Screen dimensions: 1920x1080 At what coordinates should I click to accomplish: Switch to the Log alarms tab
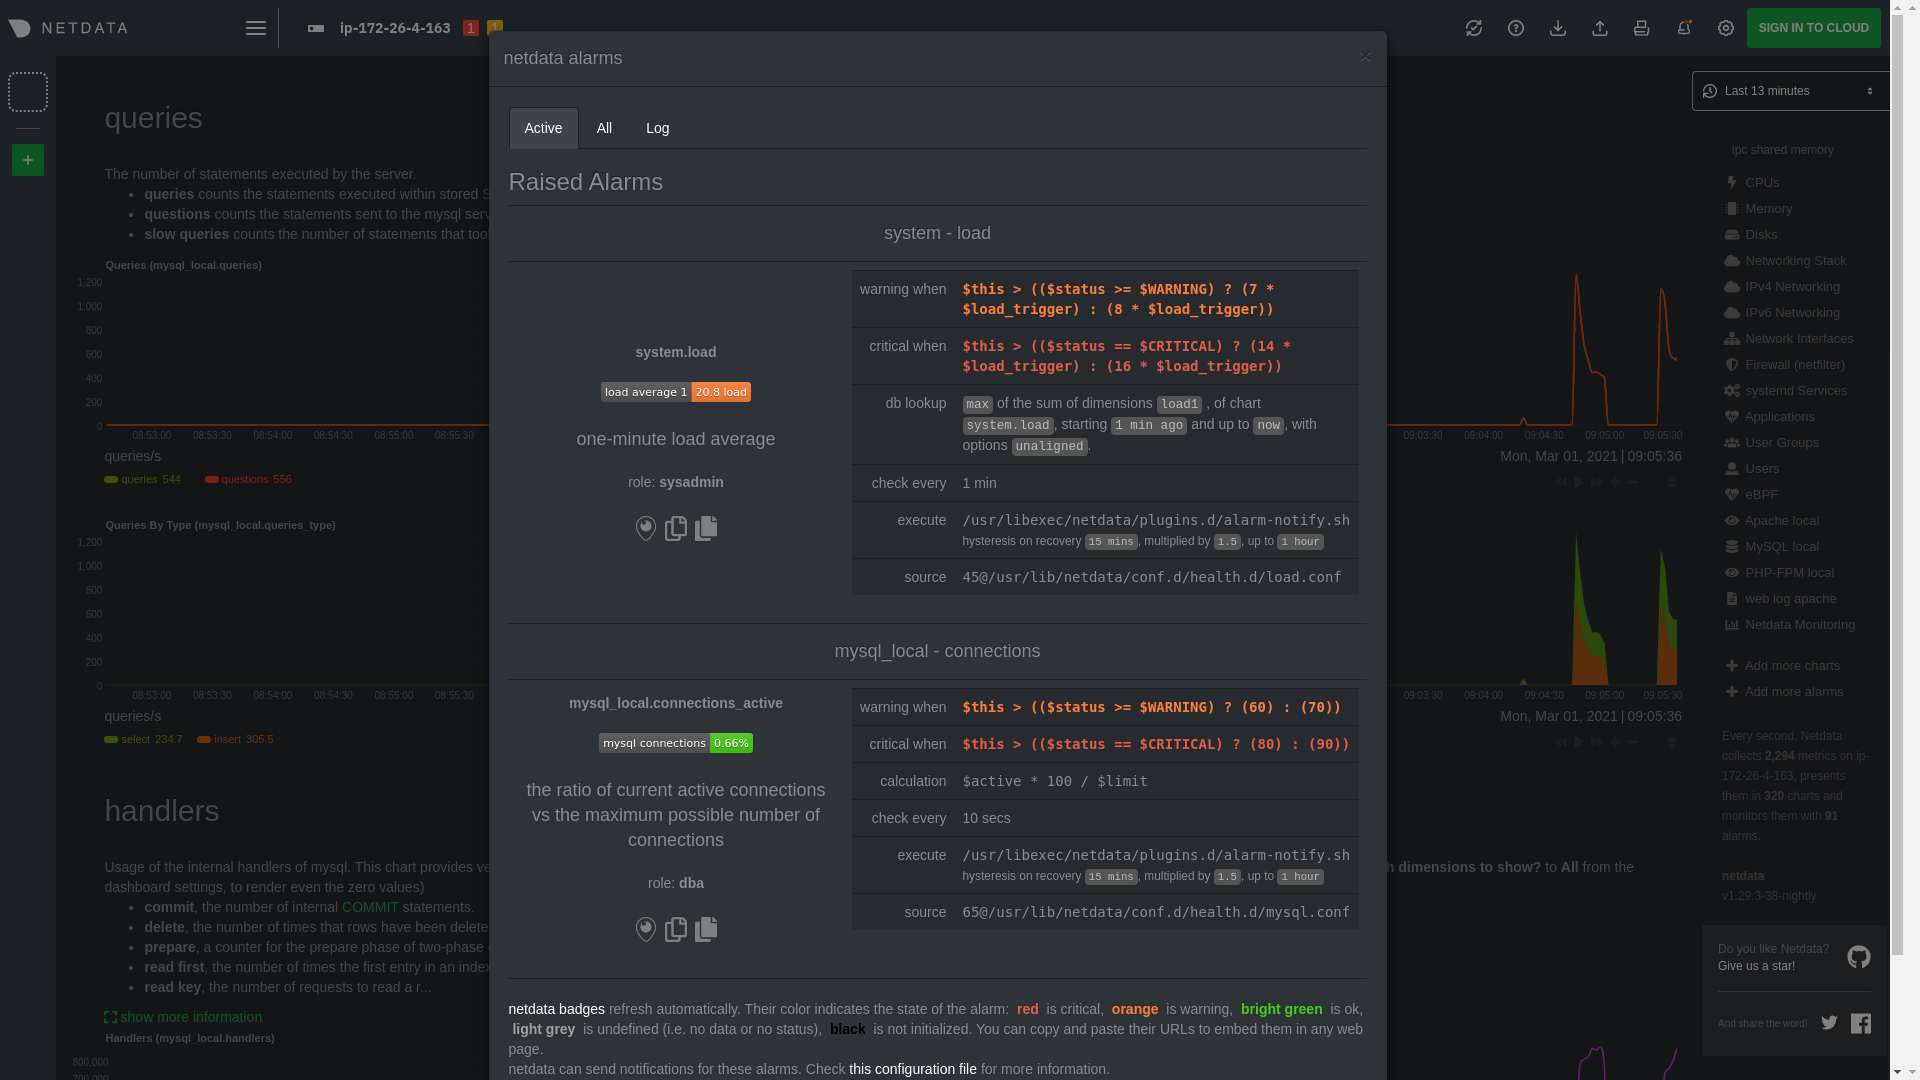(x=657, y=128)
